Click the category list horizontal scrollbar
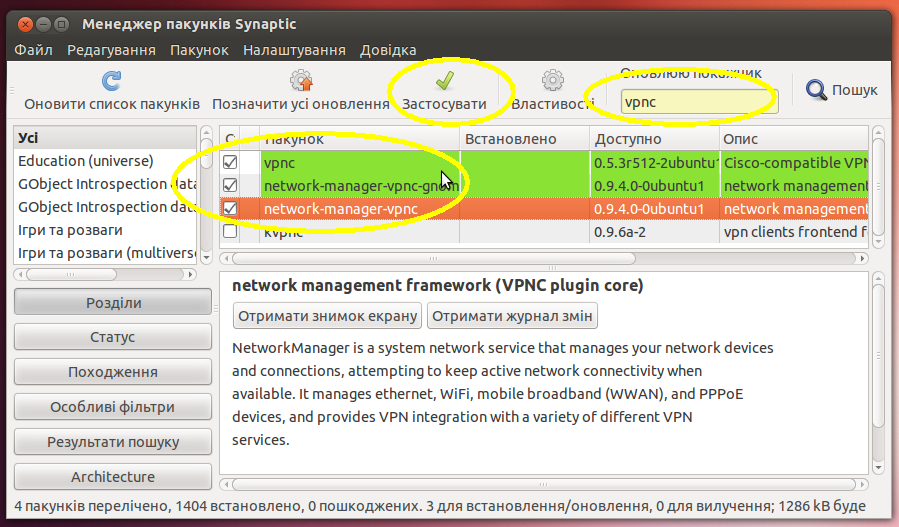 [71, 275]
